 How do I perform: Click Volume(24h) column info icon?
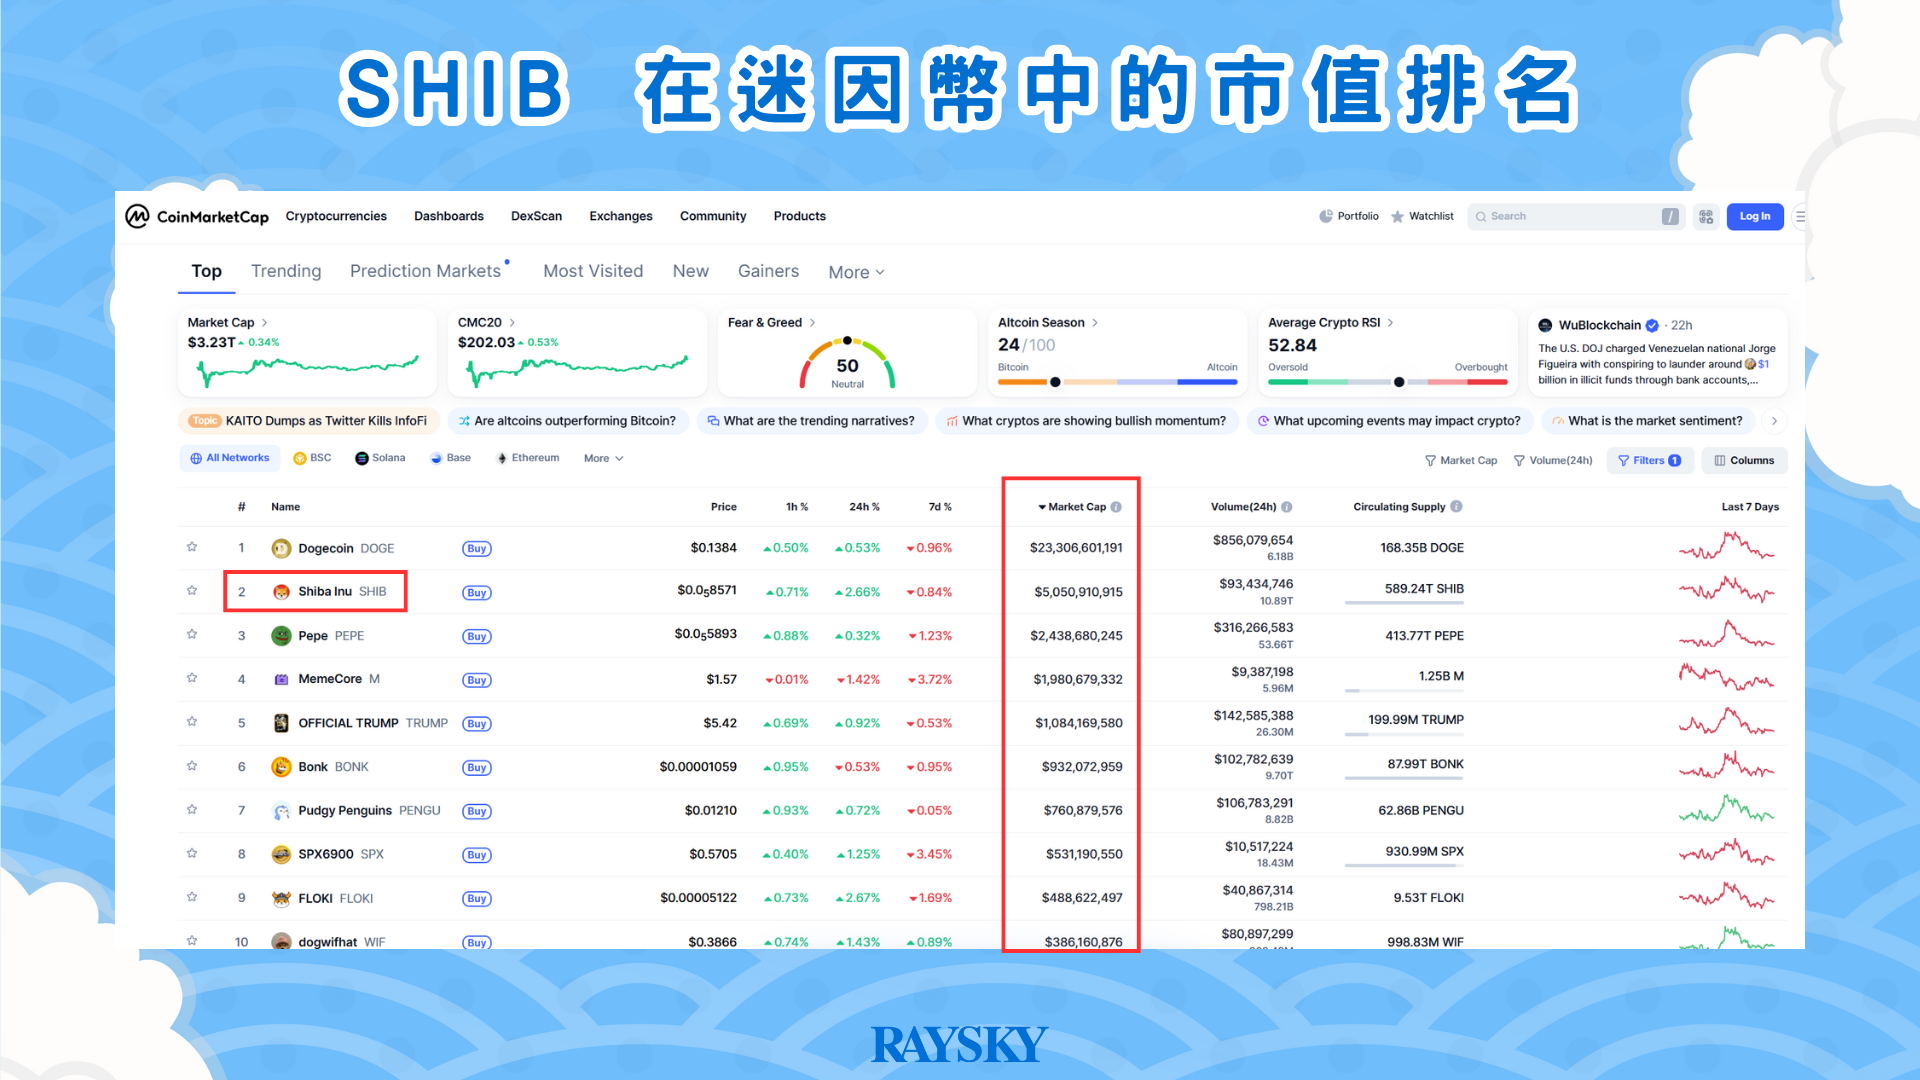pyautogui.click(x=1287, y=507)
